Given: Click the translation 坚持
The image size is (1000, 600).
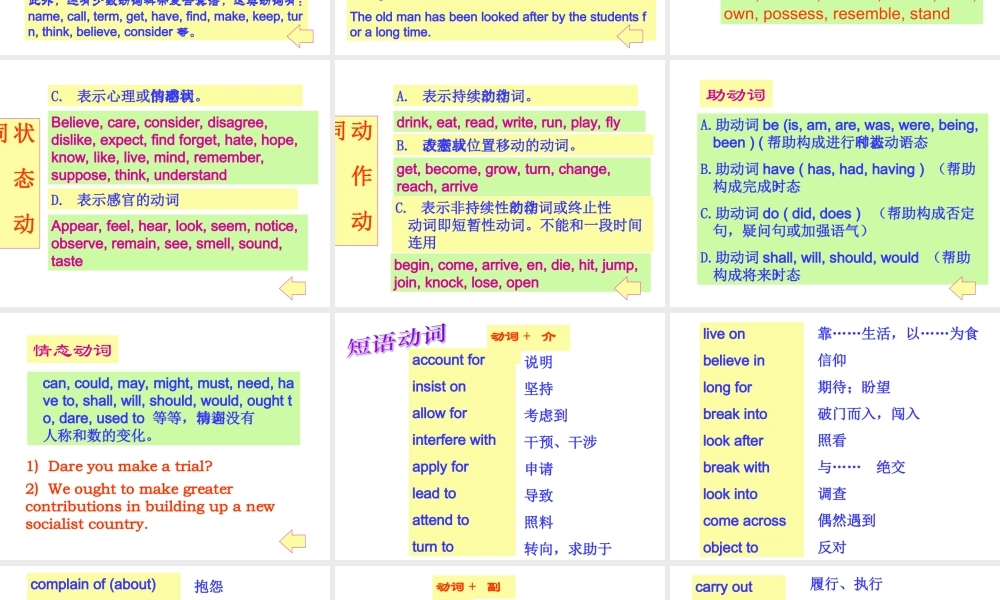Looking at the screenshot, I should point(538,389).
